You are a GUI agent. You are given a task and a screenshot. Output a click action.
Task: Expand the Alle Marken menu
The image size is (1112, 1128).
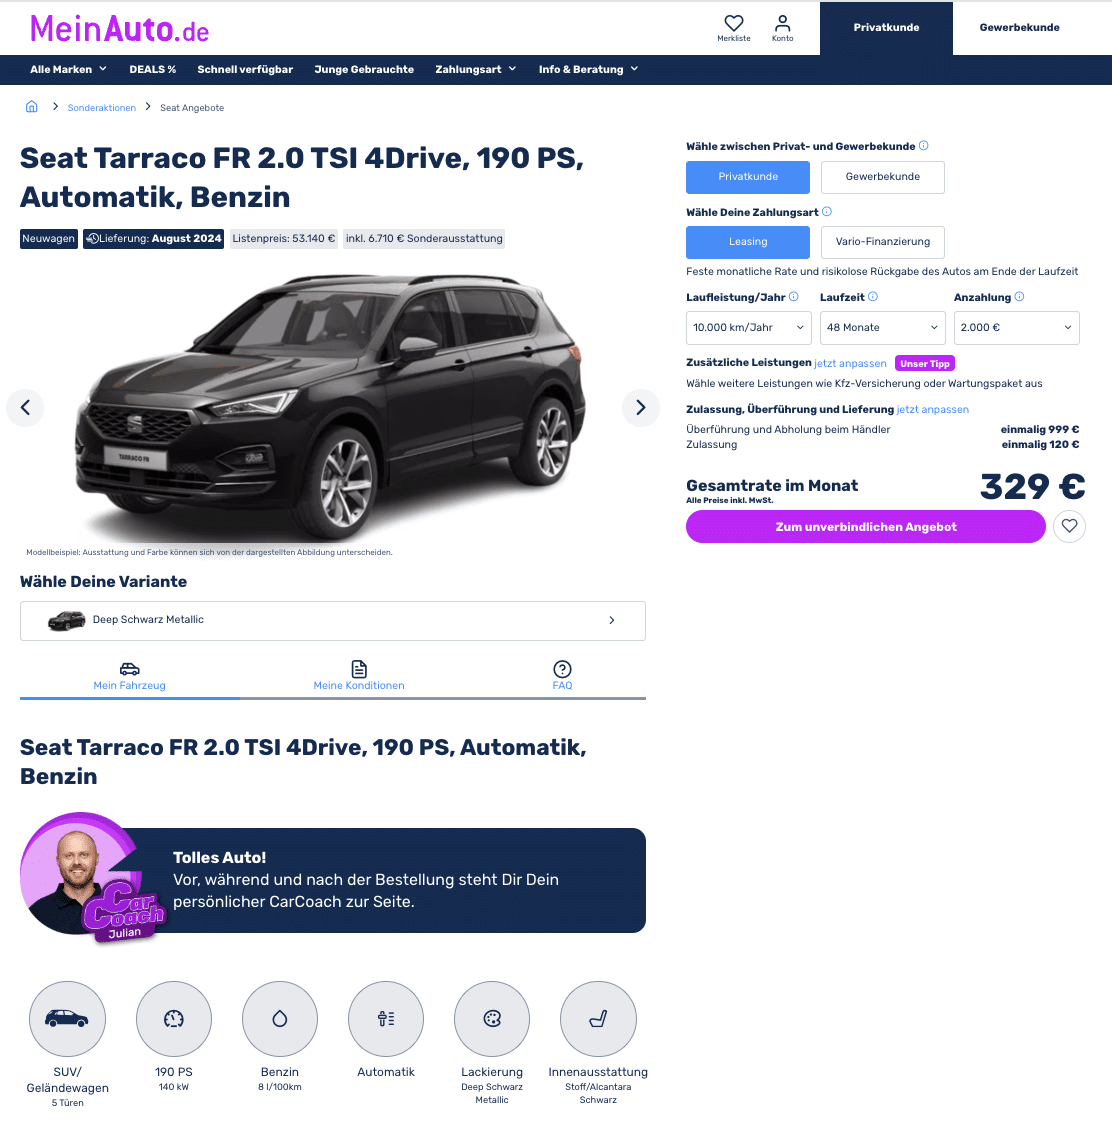[x=68, y=69]
